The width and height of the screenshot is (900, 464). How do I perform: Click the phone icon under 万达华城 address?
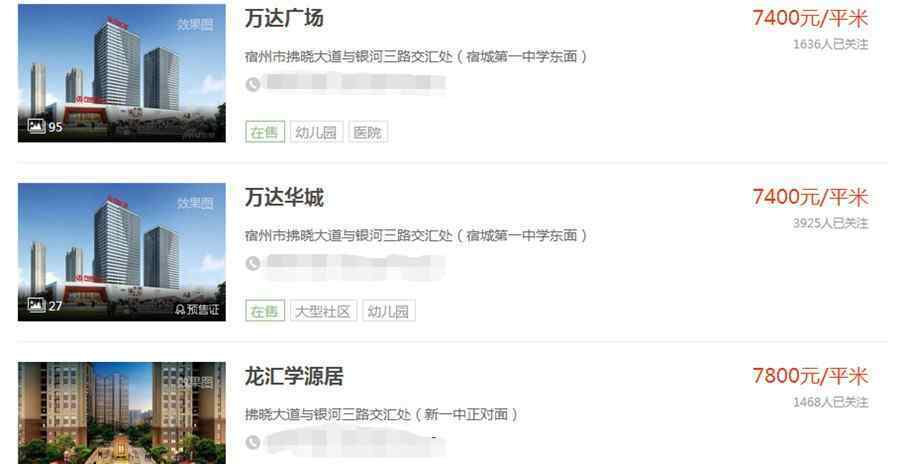coord(253,264)
